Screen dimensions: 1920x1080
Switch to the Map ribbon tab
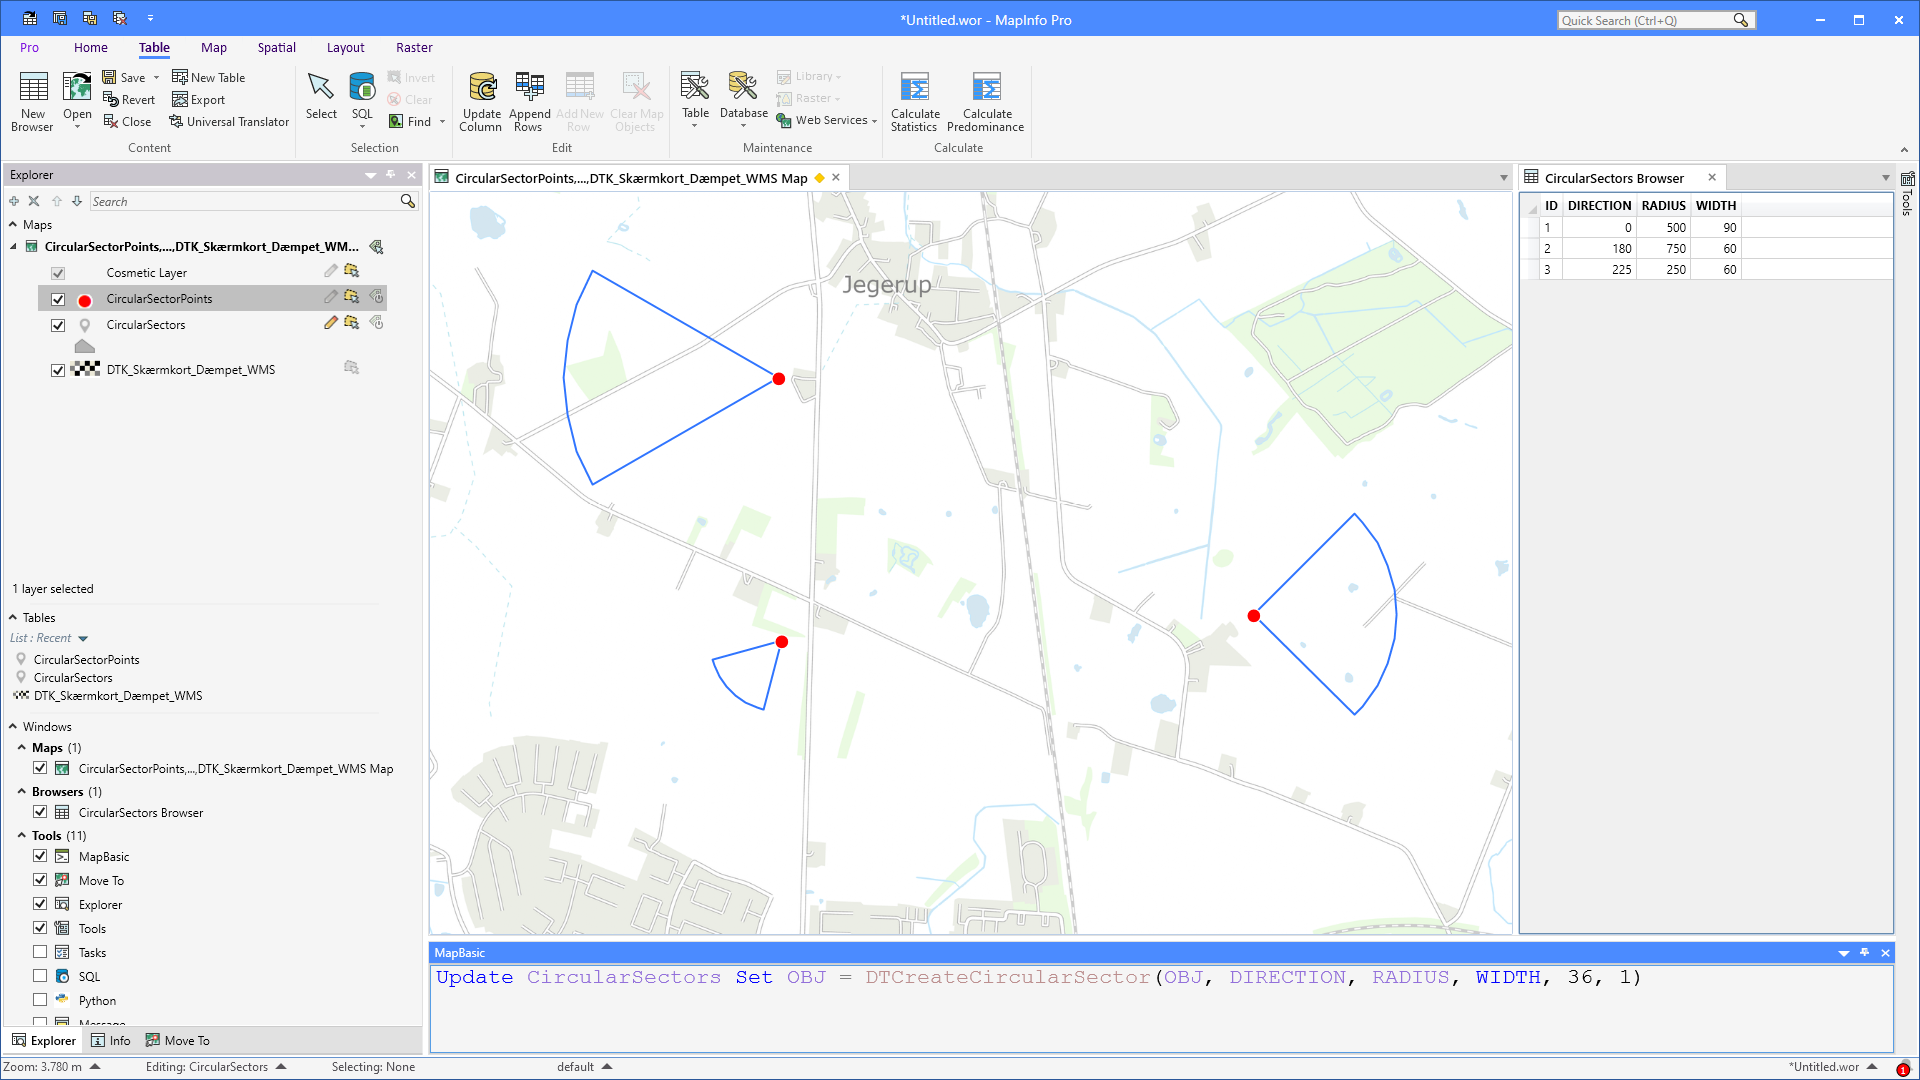coord(213,47)
